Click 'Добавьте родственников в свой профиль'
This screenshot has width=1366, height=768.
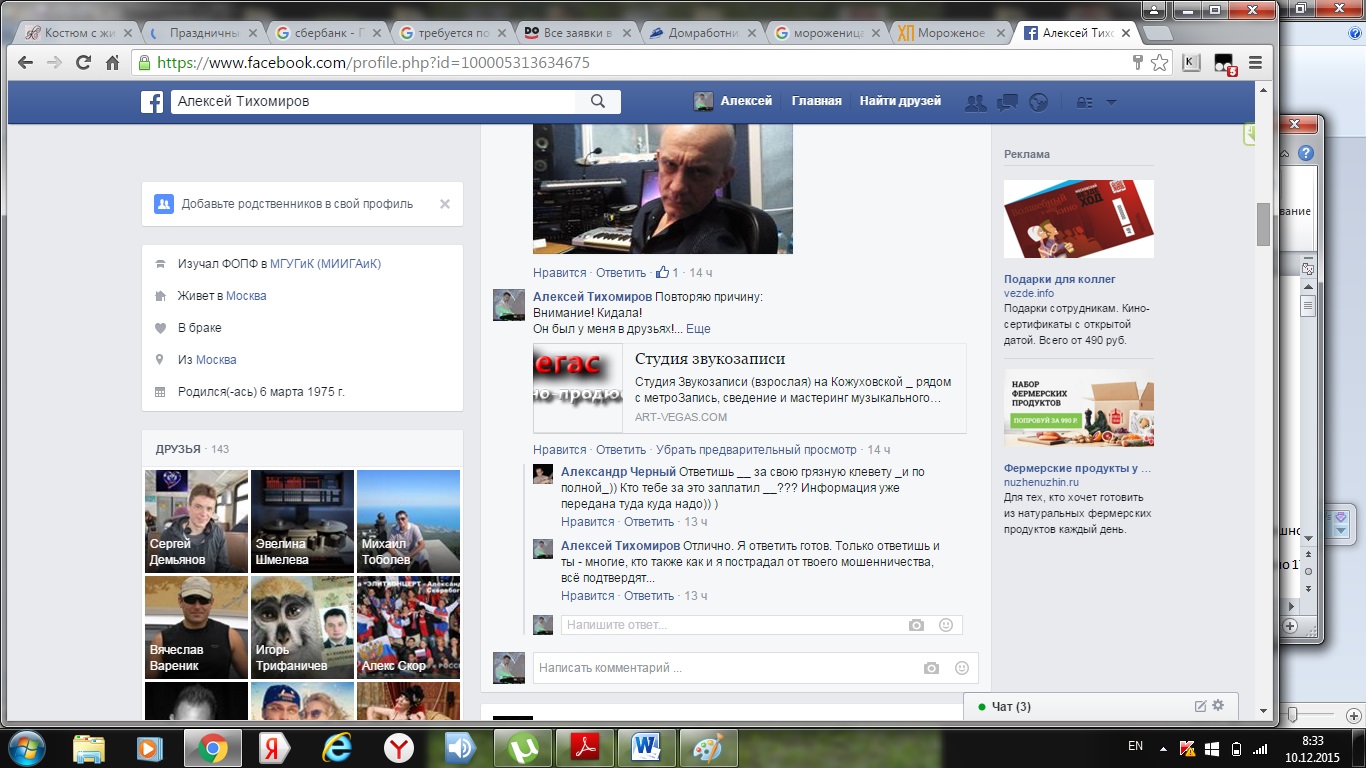point(297,204)
